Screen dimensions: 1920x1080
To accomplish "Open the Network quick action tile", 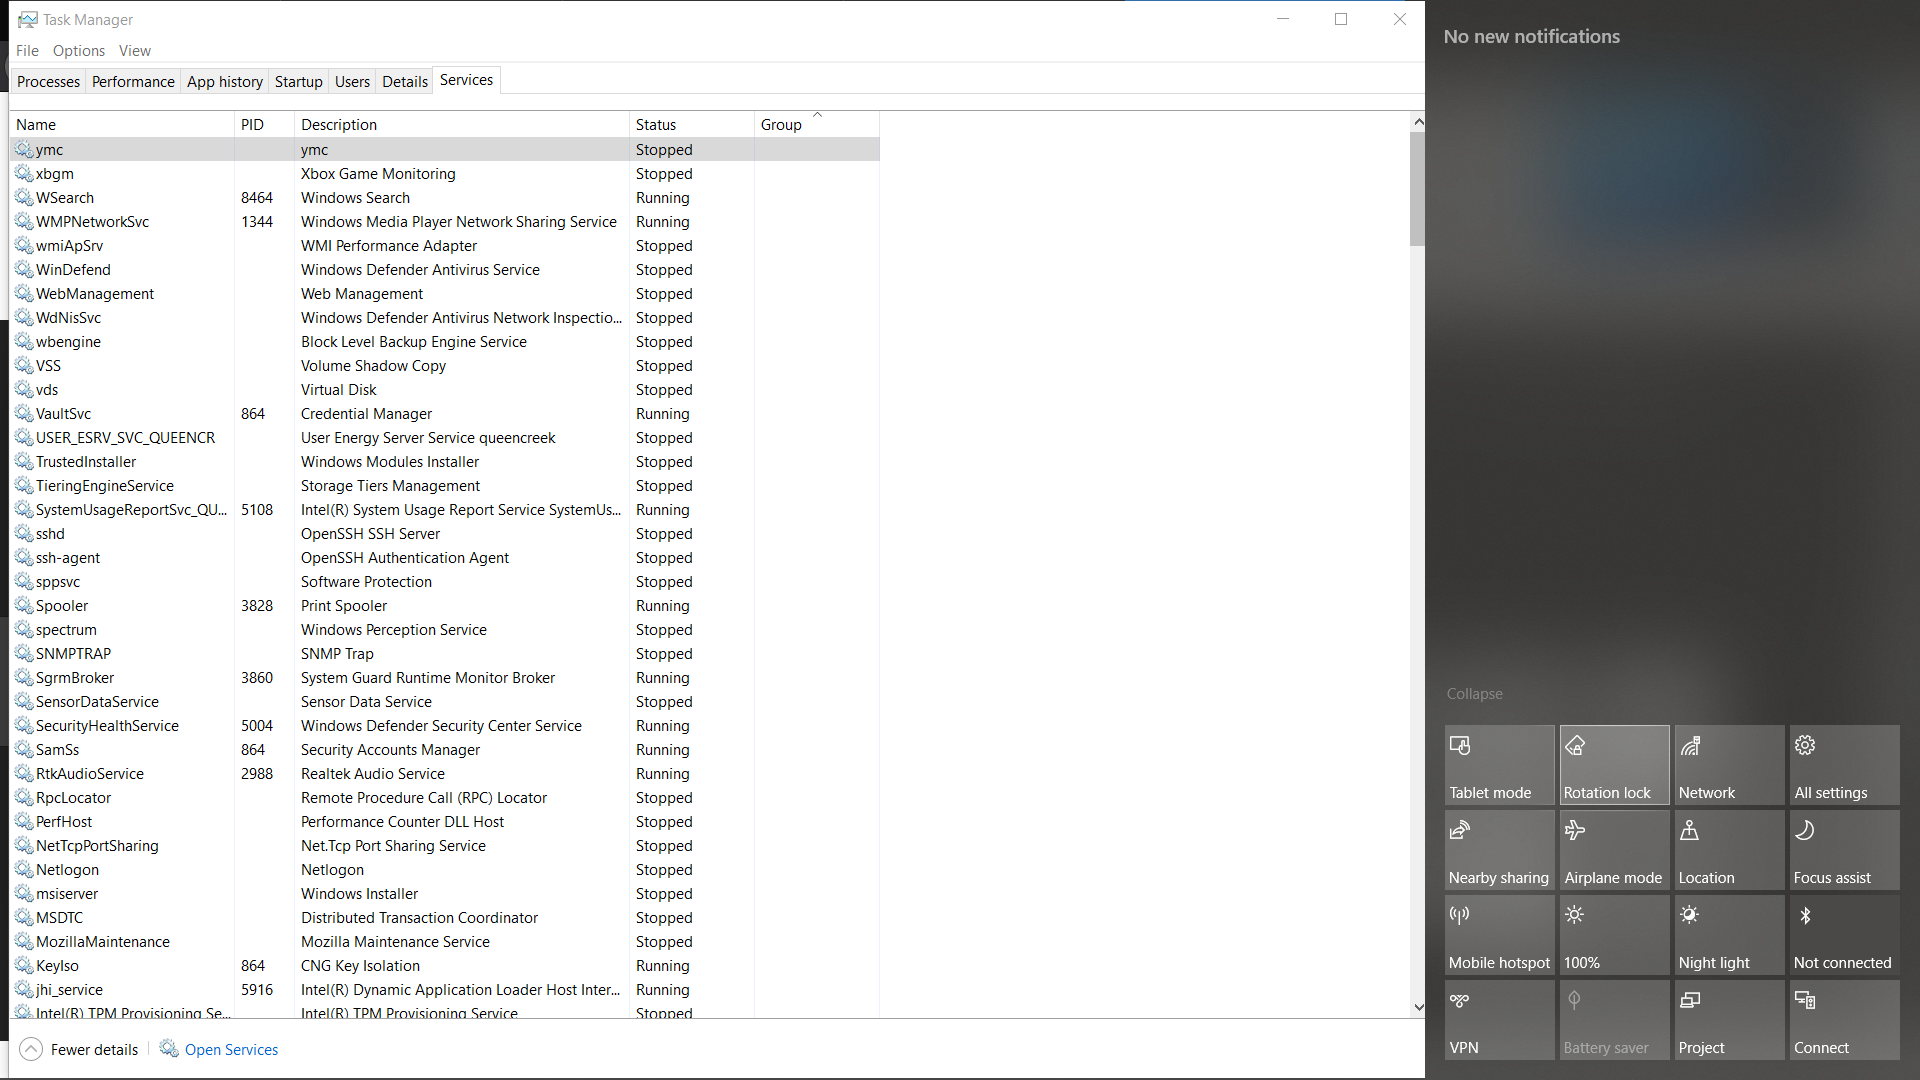I will point(1728,765).
